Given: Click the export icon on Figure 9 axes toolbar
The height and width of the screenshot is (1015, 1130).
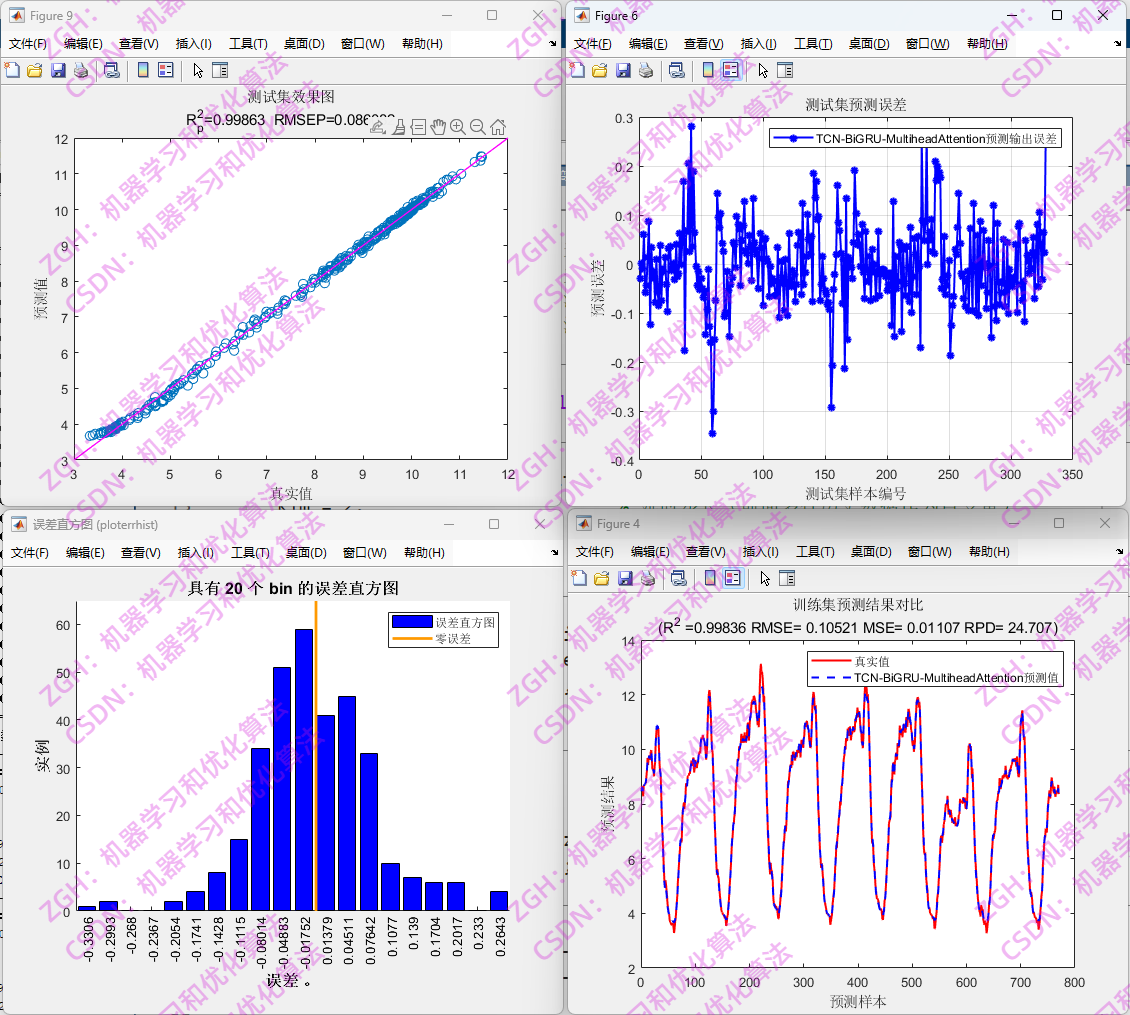Looking at the screenshot, I should [x=378, y=128].
